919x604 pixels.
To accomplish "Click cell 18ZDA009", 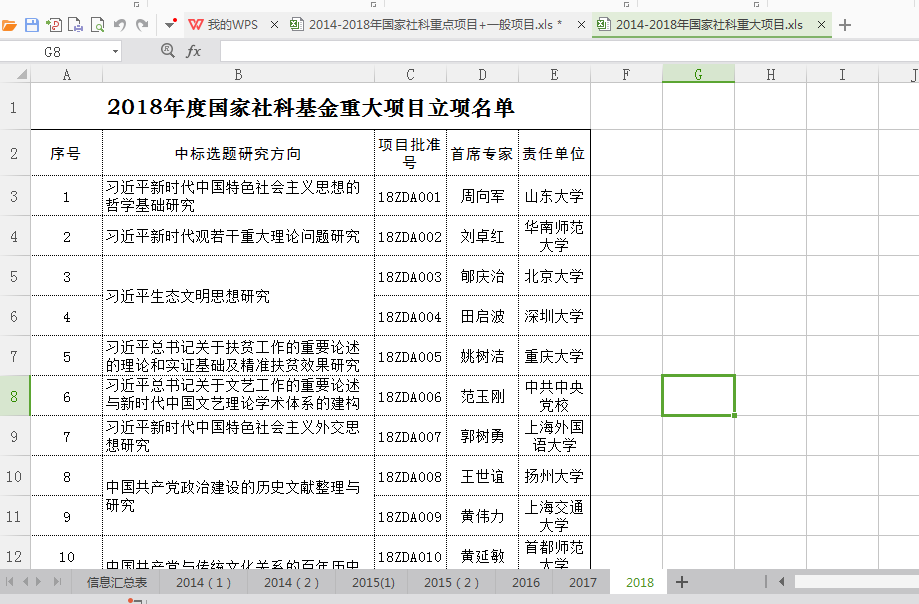I will pyautogui.click(x=410, y=517).
